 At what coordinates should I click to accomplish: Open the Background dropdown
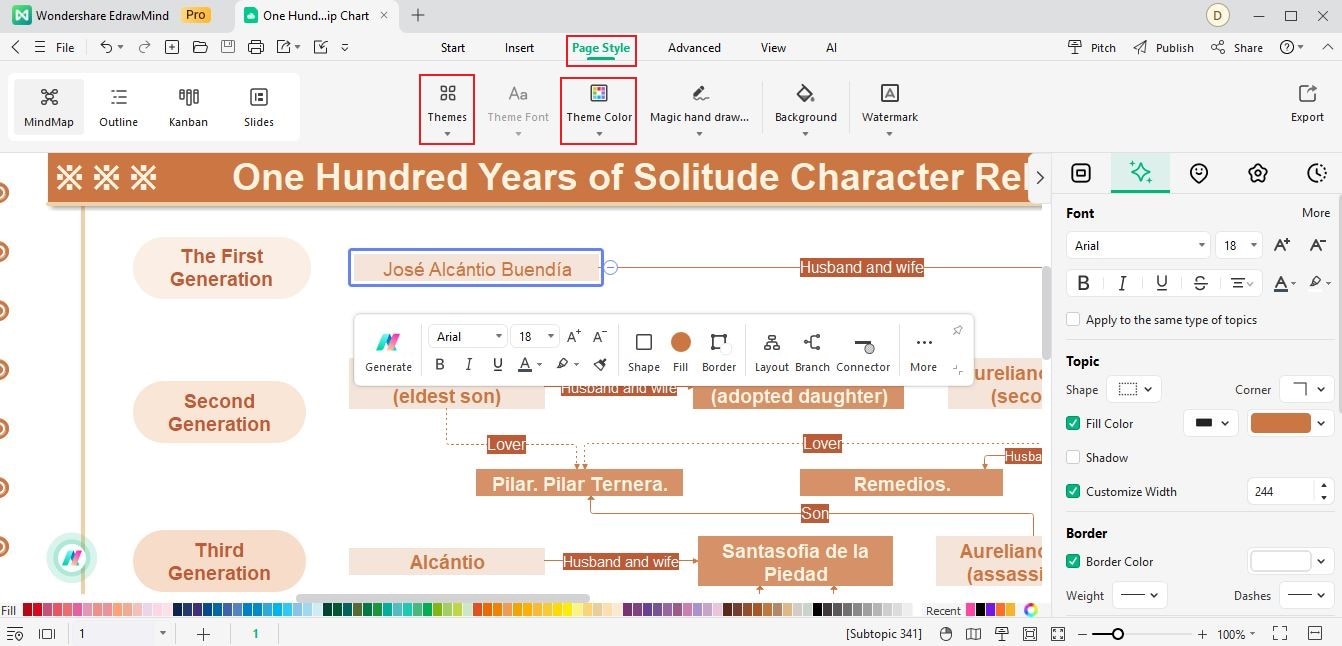coord(805,110)
